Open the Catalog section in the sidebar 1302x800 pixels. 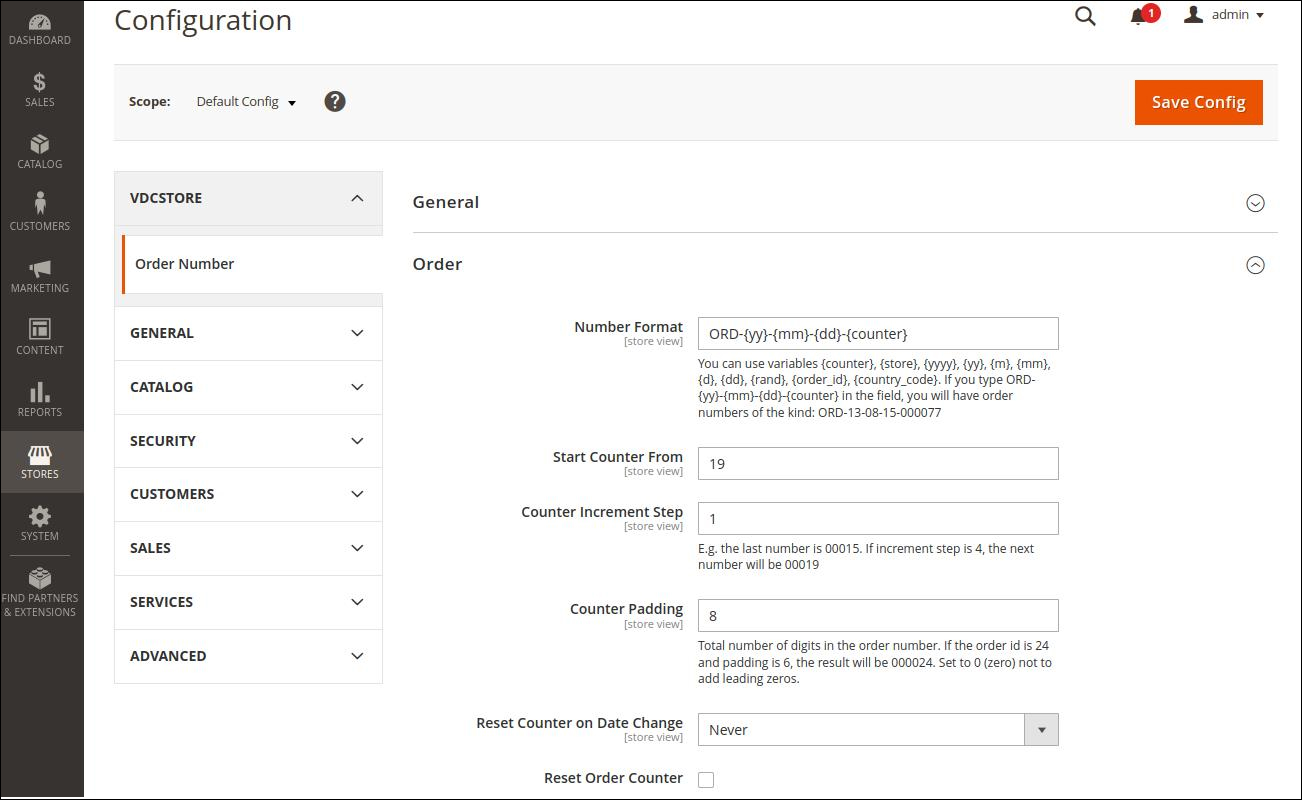tap(40, 152)
